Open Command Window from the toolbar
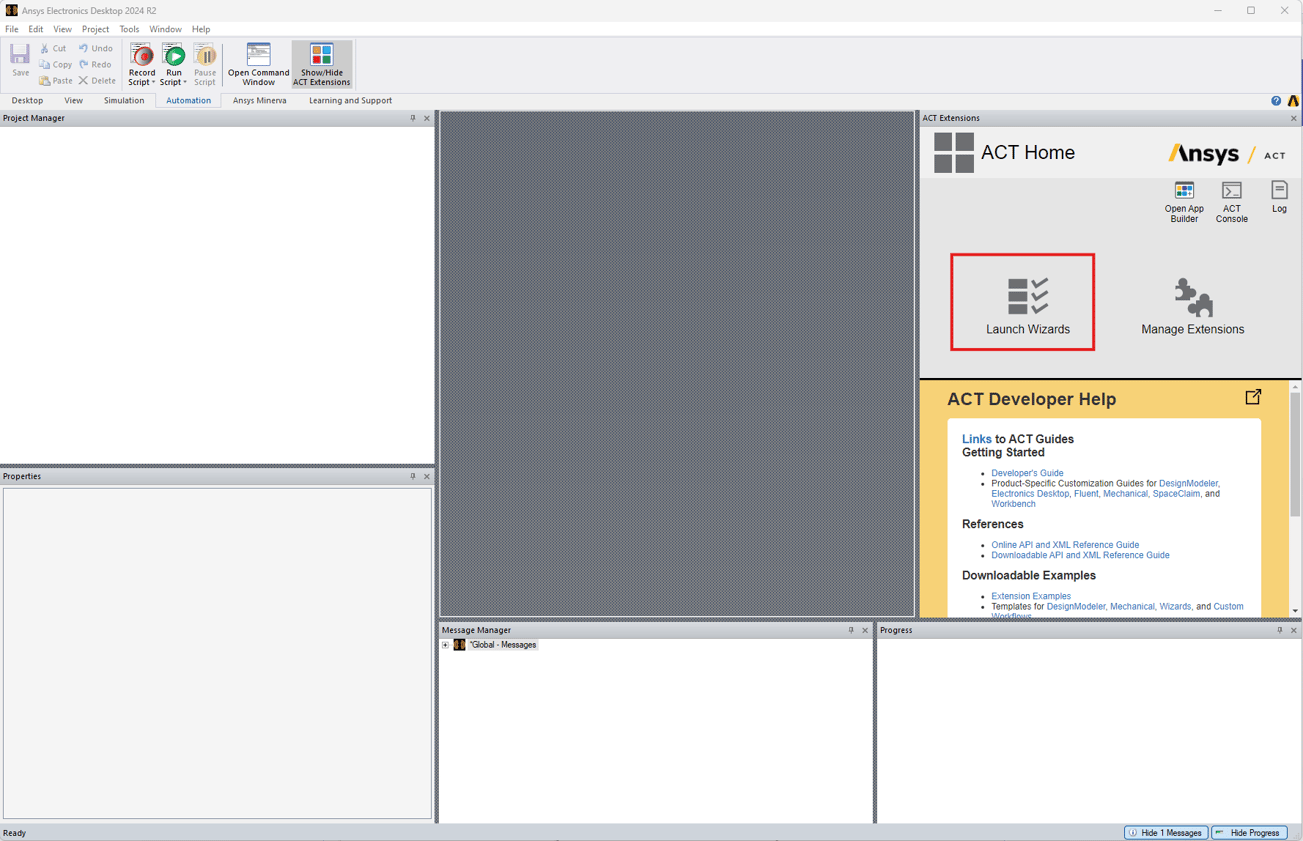This screenshot has height=841, width=1303. click(x=257, y=63)
